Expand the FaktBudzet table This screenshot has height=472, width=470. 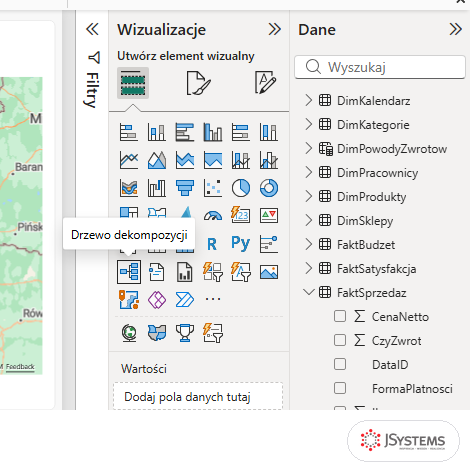309,244
